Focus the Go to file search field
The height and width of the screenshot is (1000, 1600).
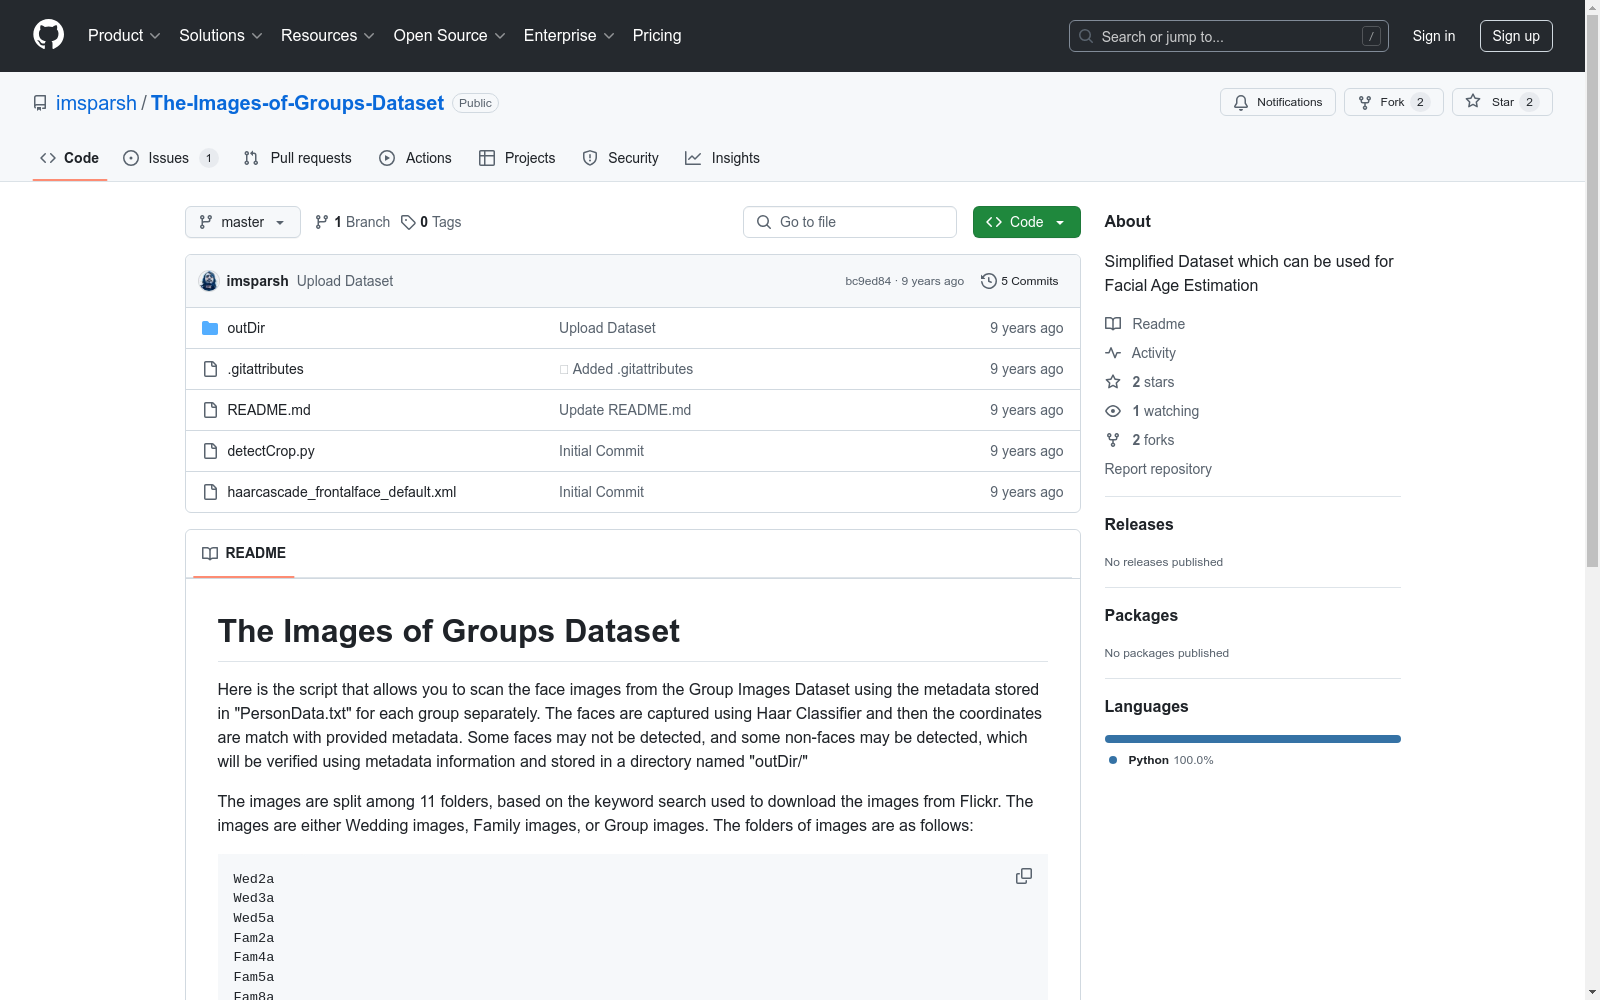point(850,222)
